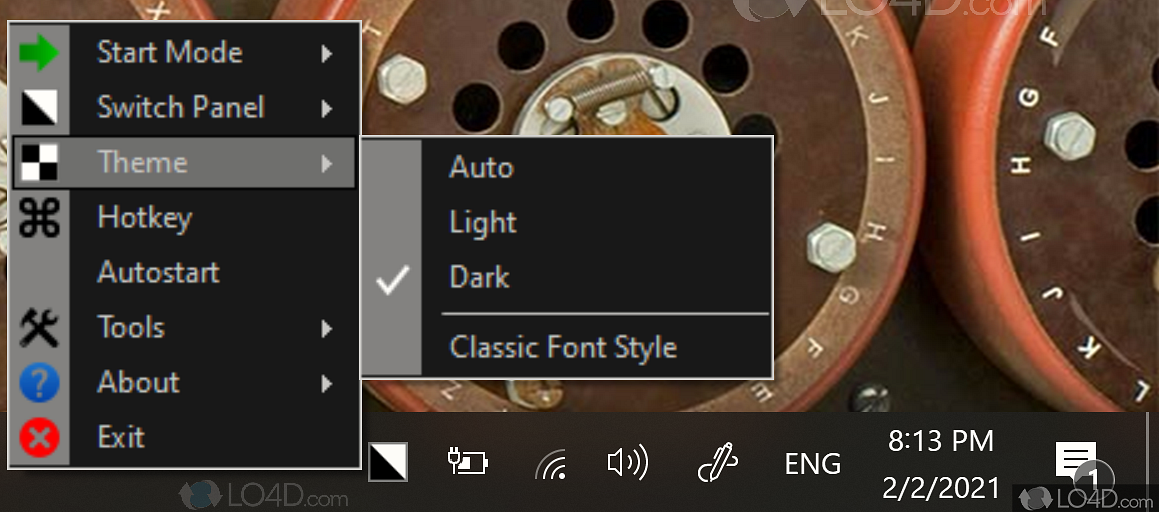The height and width of the screenshot is (512, 1159).
Task: Click the blue question mark About icon
Action: click(x=39, y=382)
